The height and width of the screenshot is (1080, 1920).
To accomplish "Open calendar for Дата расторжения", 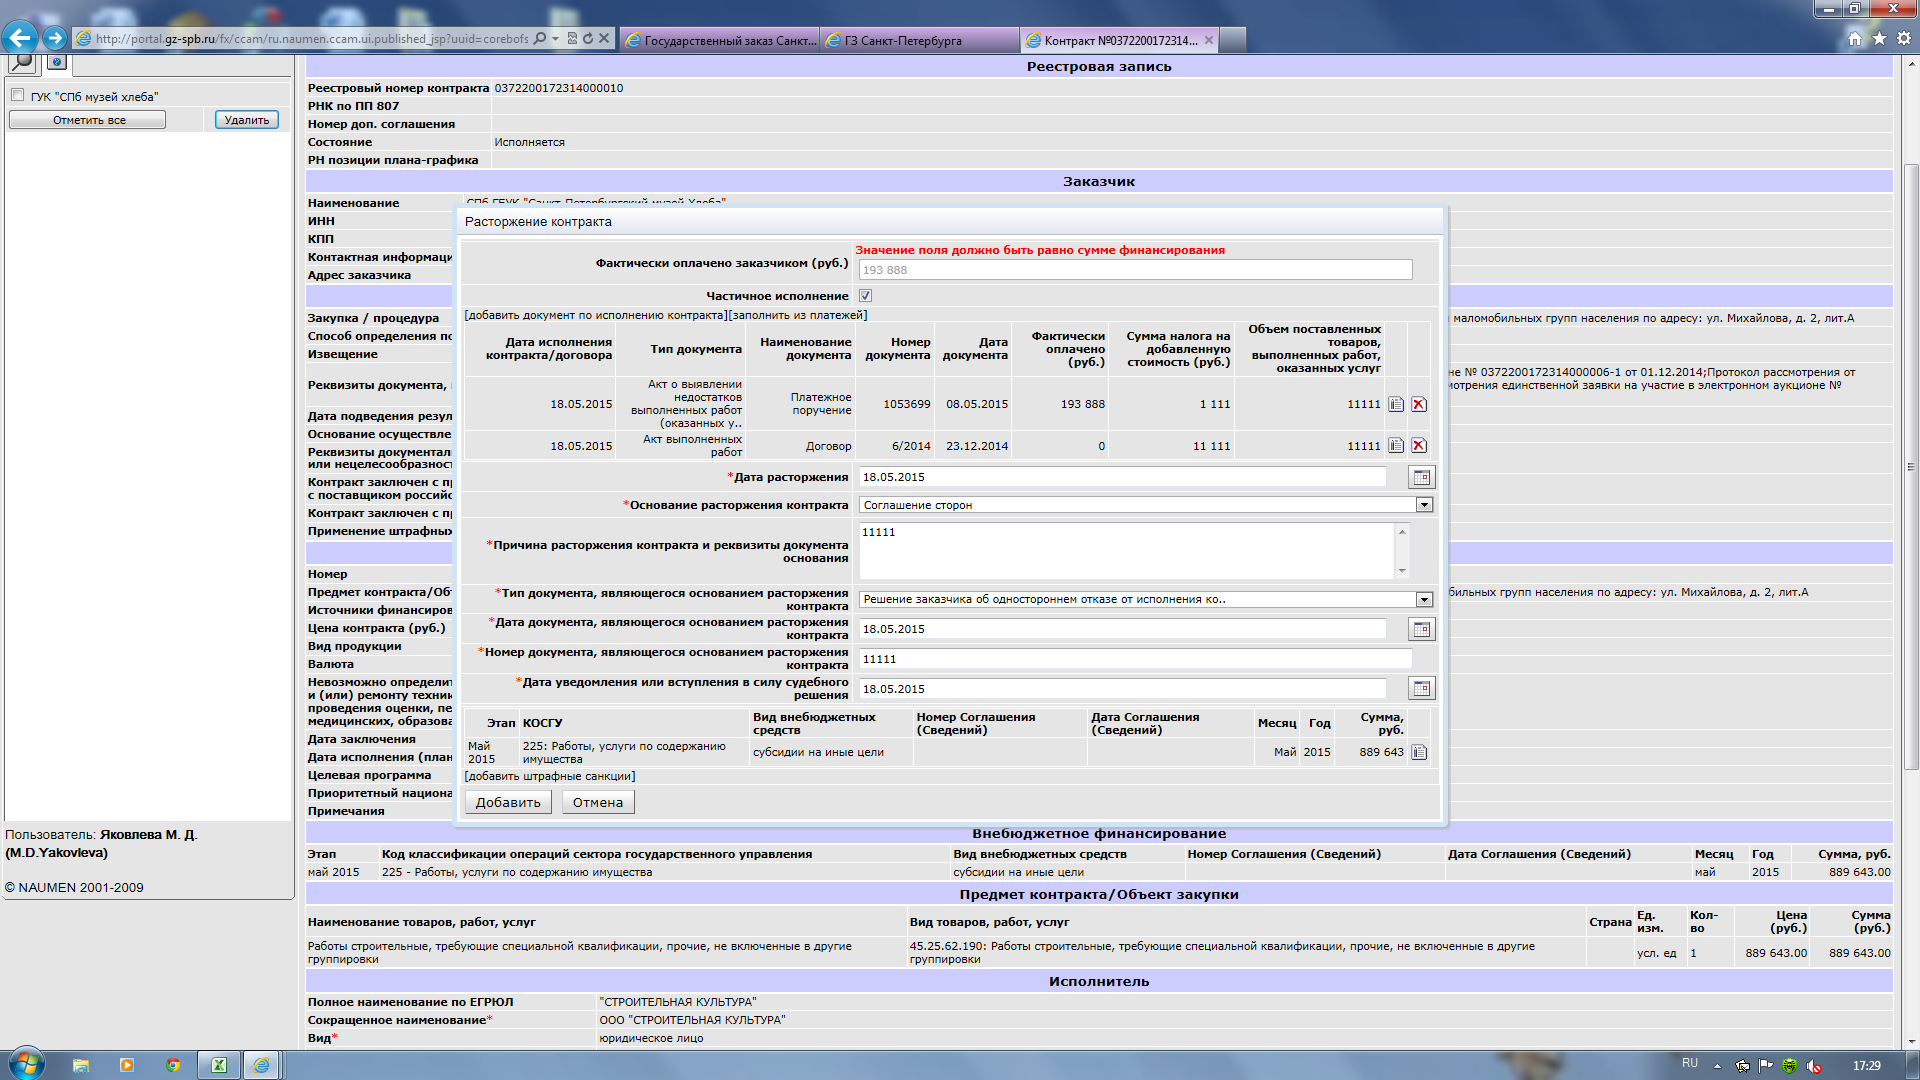I will pos(1421,477).
